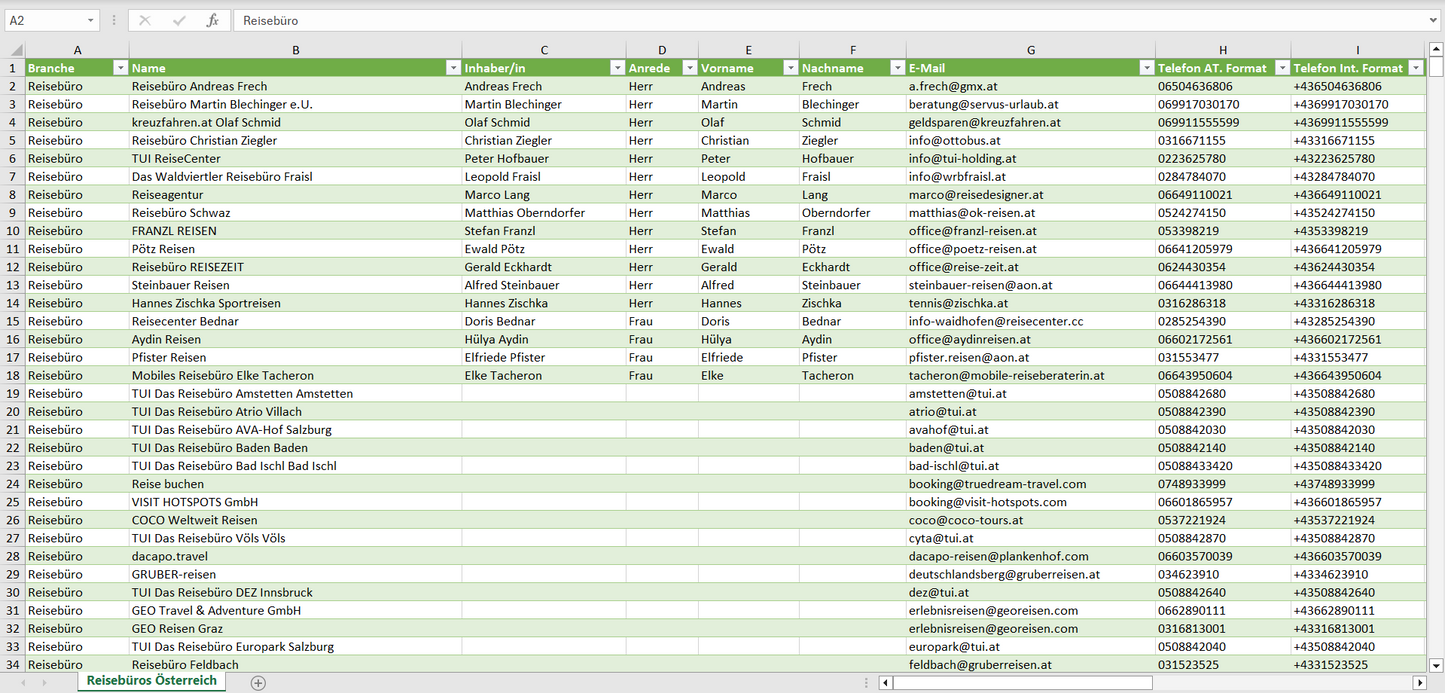Open the Branche column filter dropdown

[120, 68]
